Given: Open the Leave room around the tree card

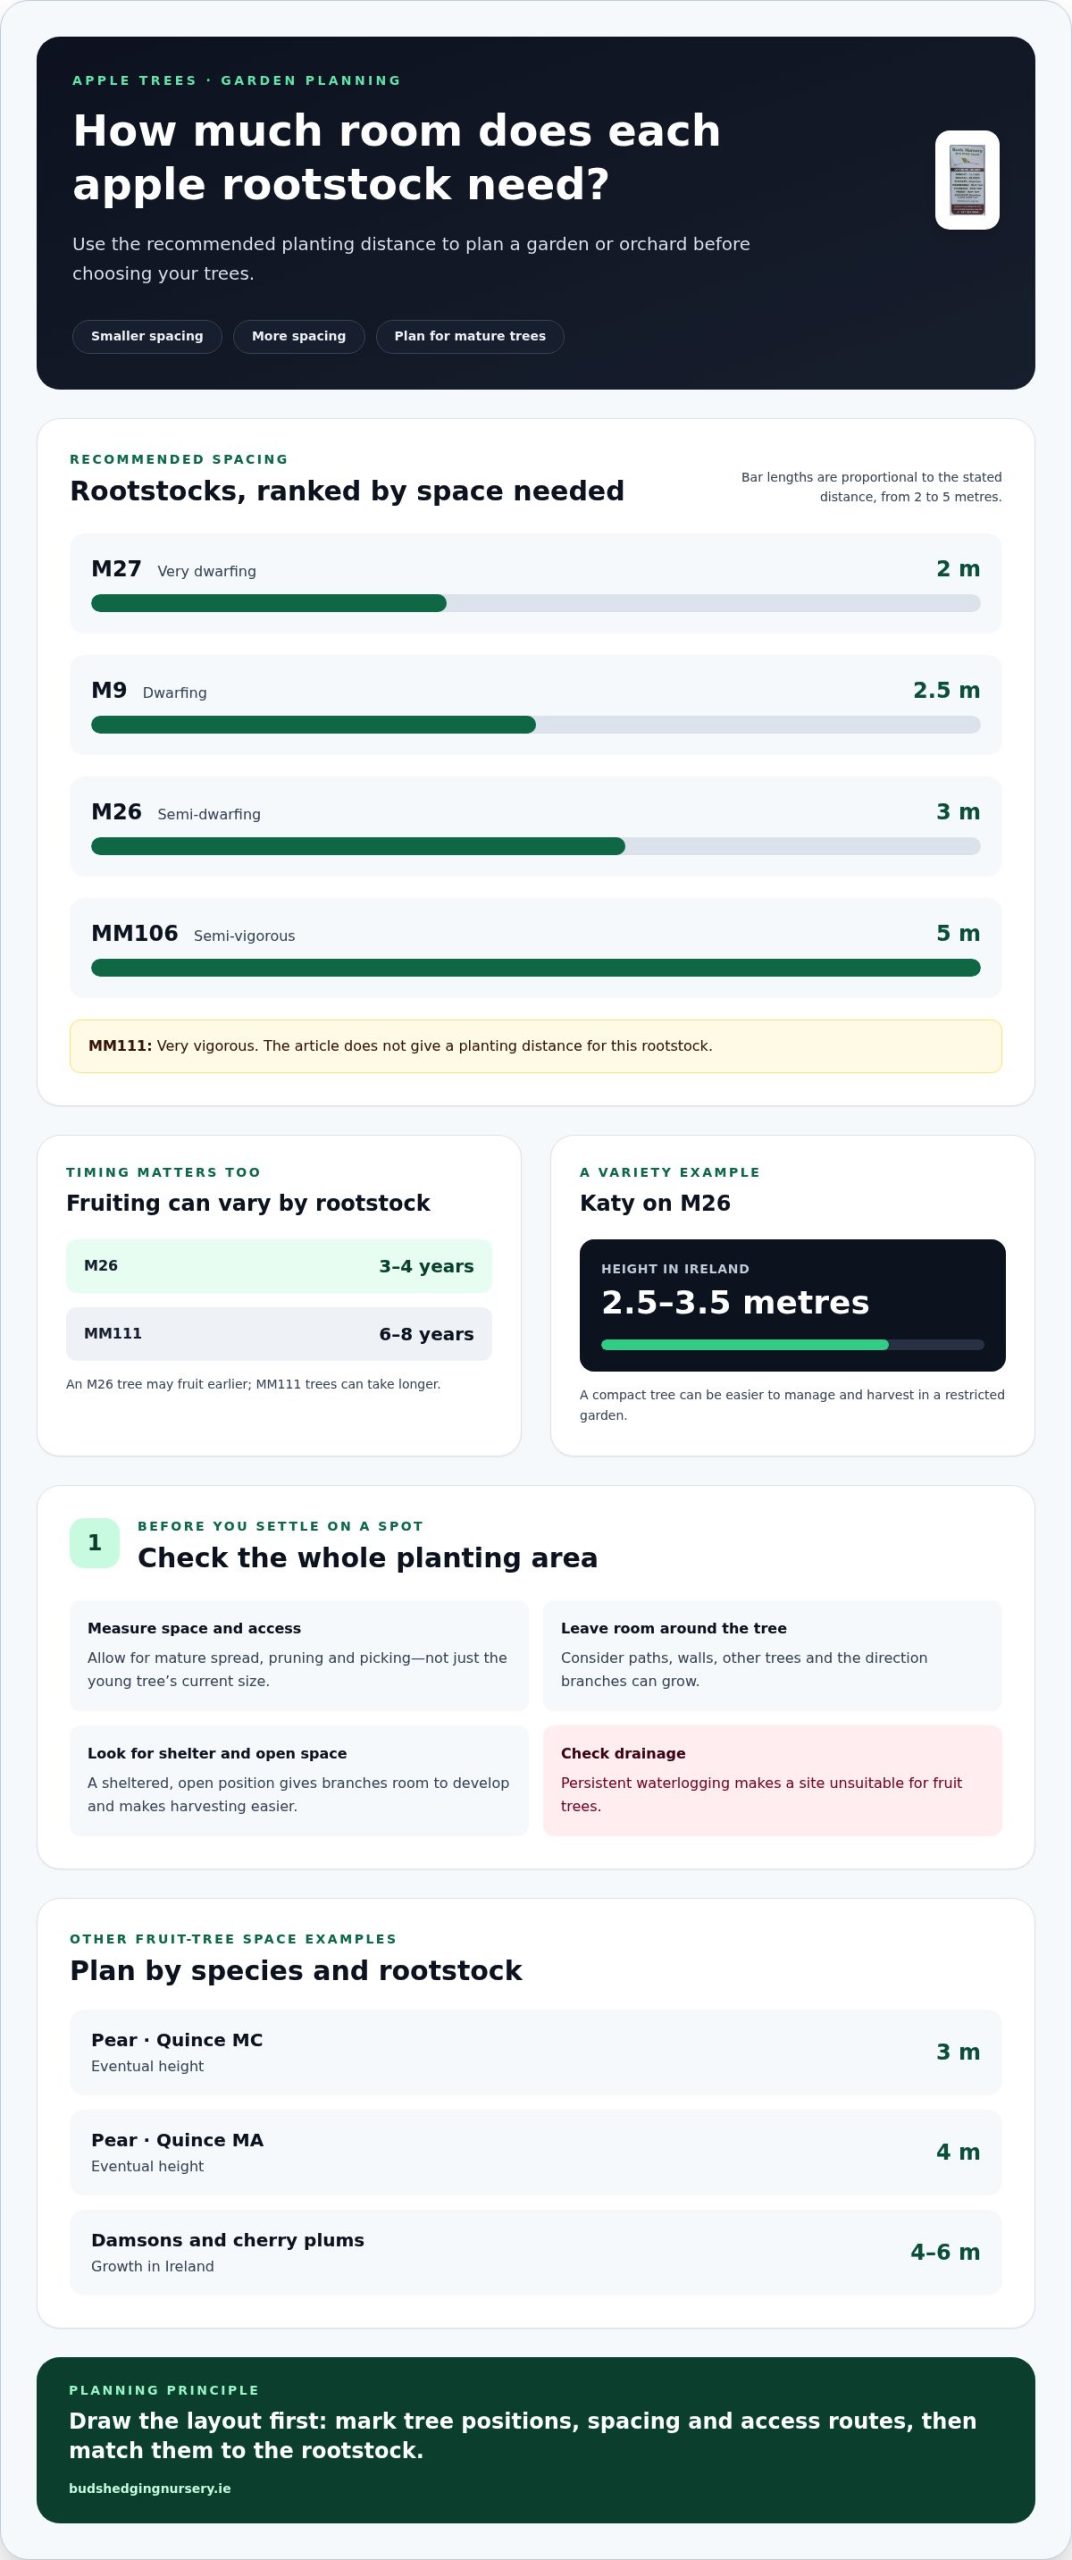Looking at the screenshot, I should coord(773,1655).
